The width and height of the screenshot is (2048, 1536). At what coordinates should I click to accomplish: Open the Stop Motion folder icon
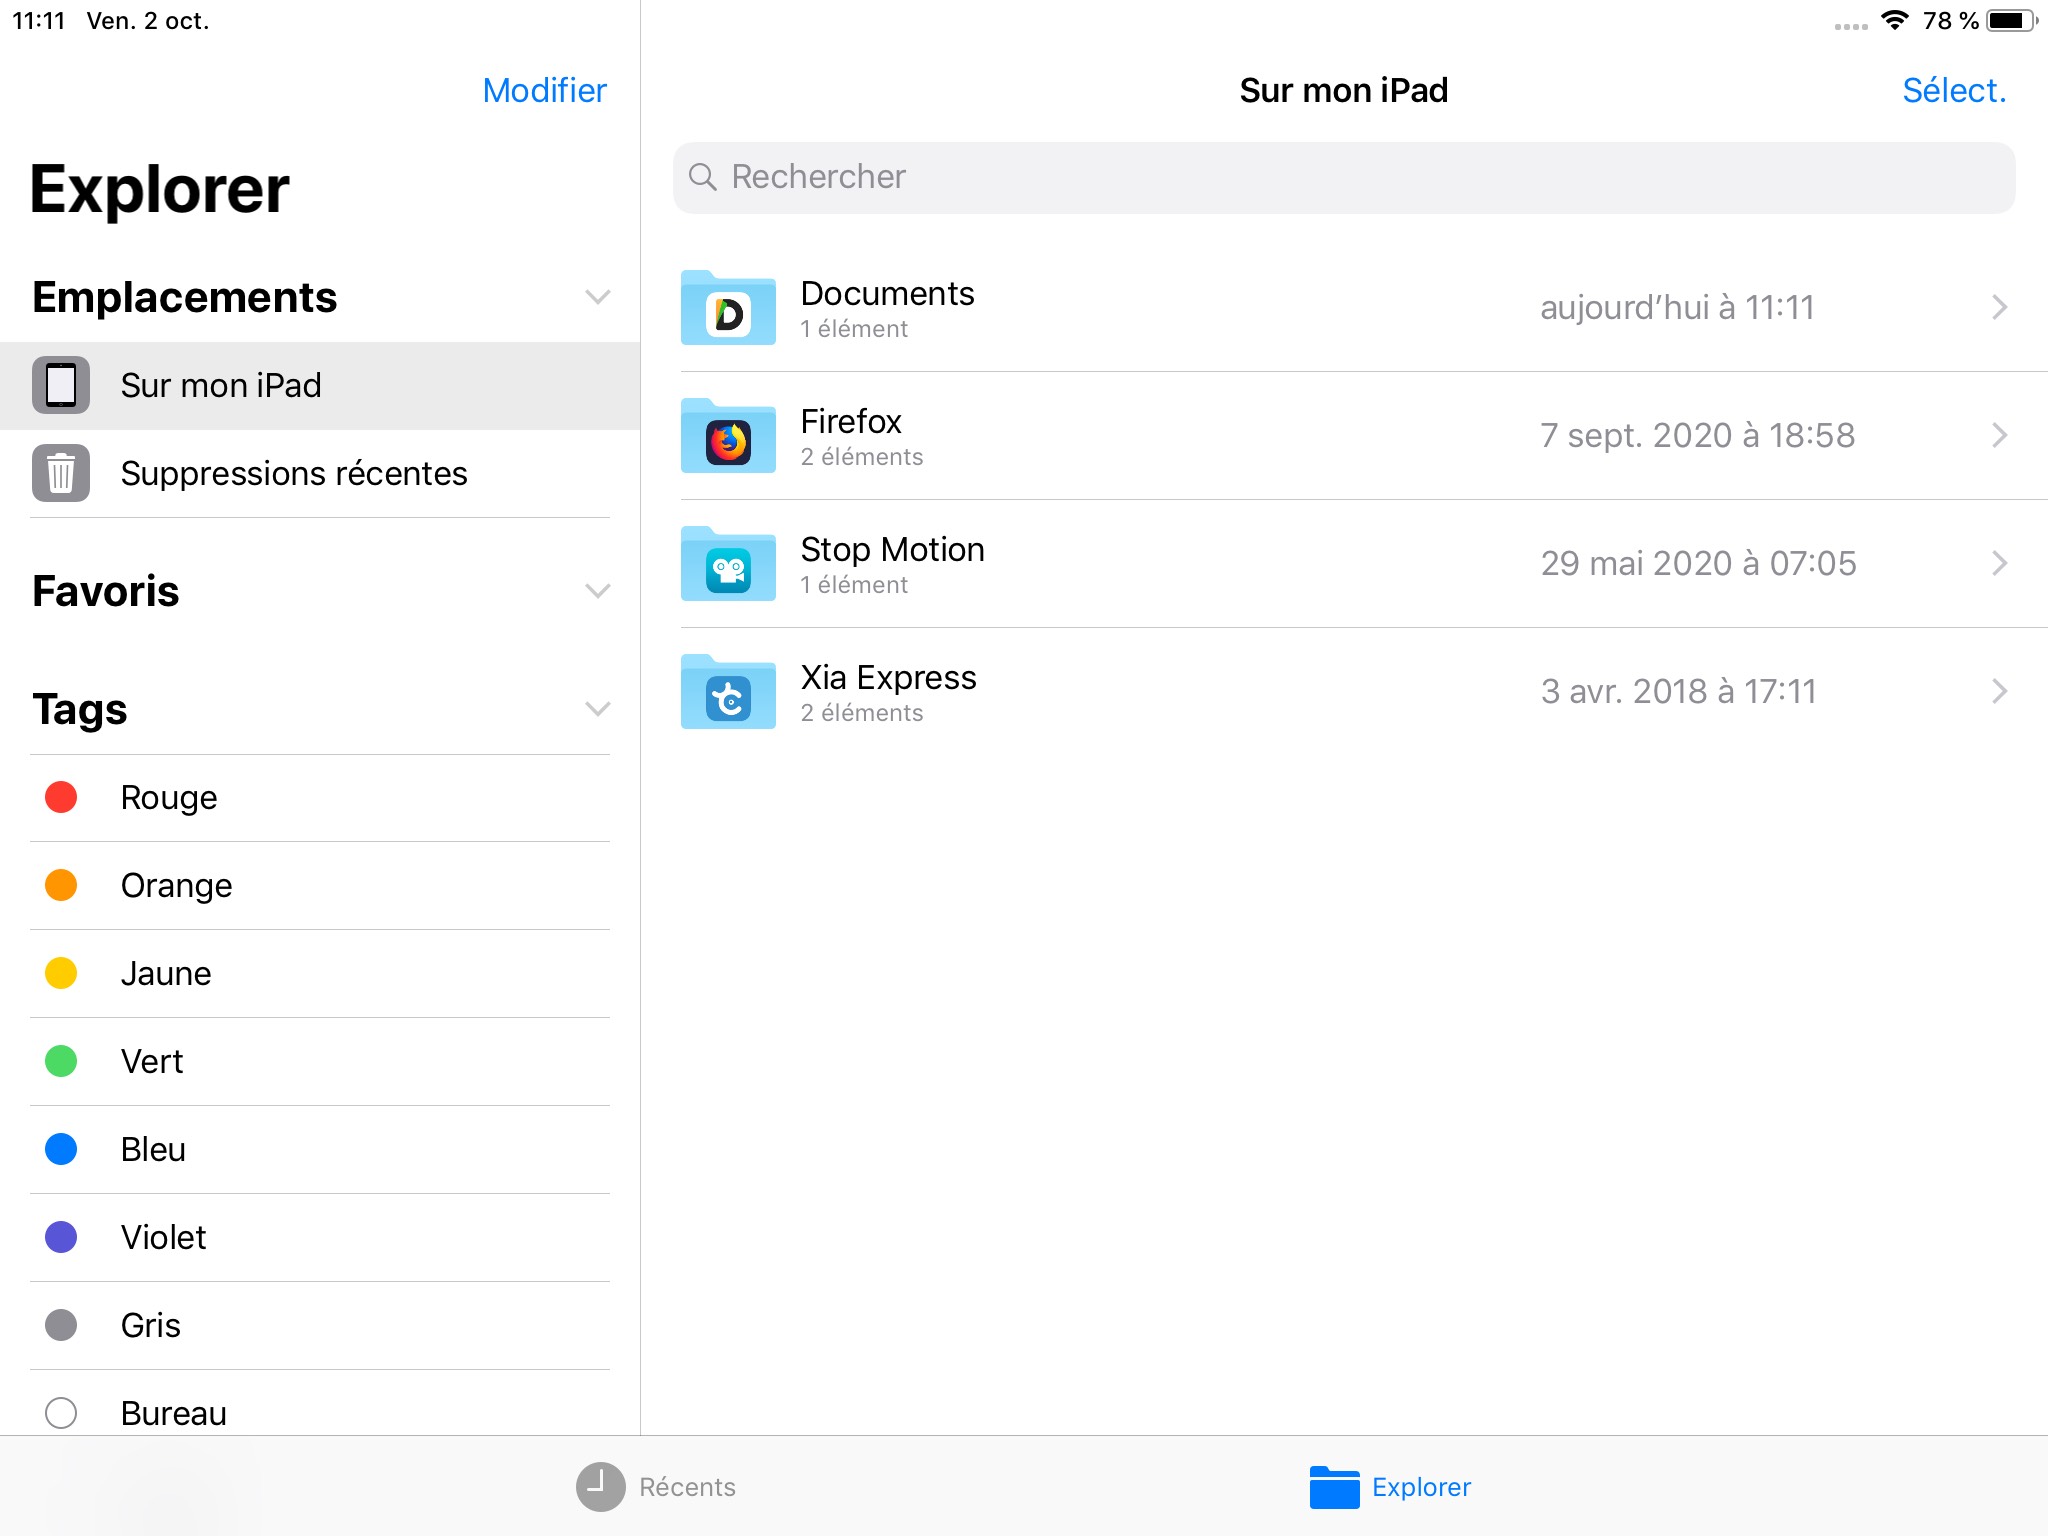(x=728, y=564)
